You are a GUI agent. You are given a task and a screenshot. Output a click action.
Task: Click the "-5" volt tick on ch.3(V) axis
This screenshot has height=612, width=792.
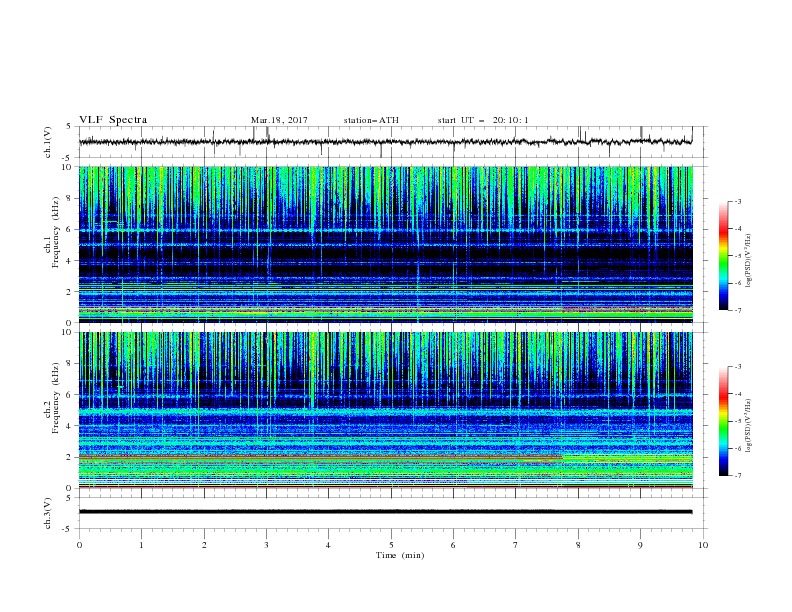[x=67, y=529]
